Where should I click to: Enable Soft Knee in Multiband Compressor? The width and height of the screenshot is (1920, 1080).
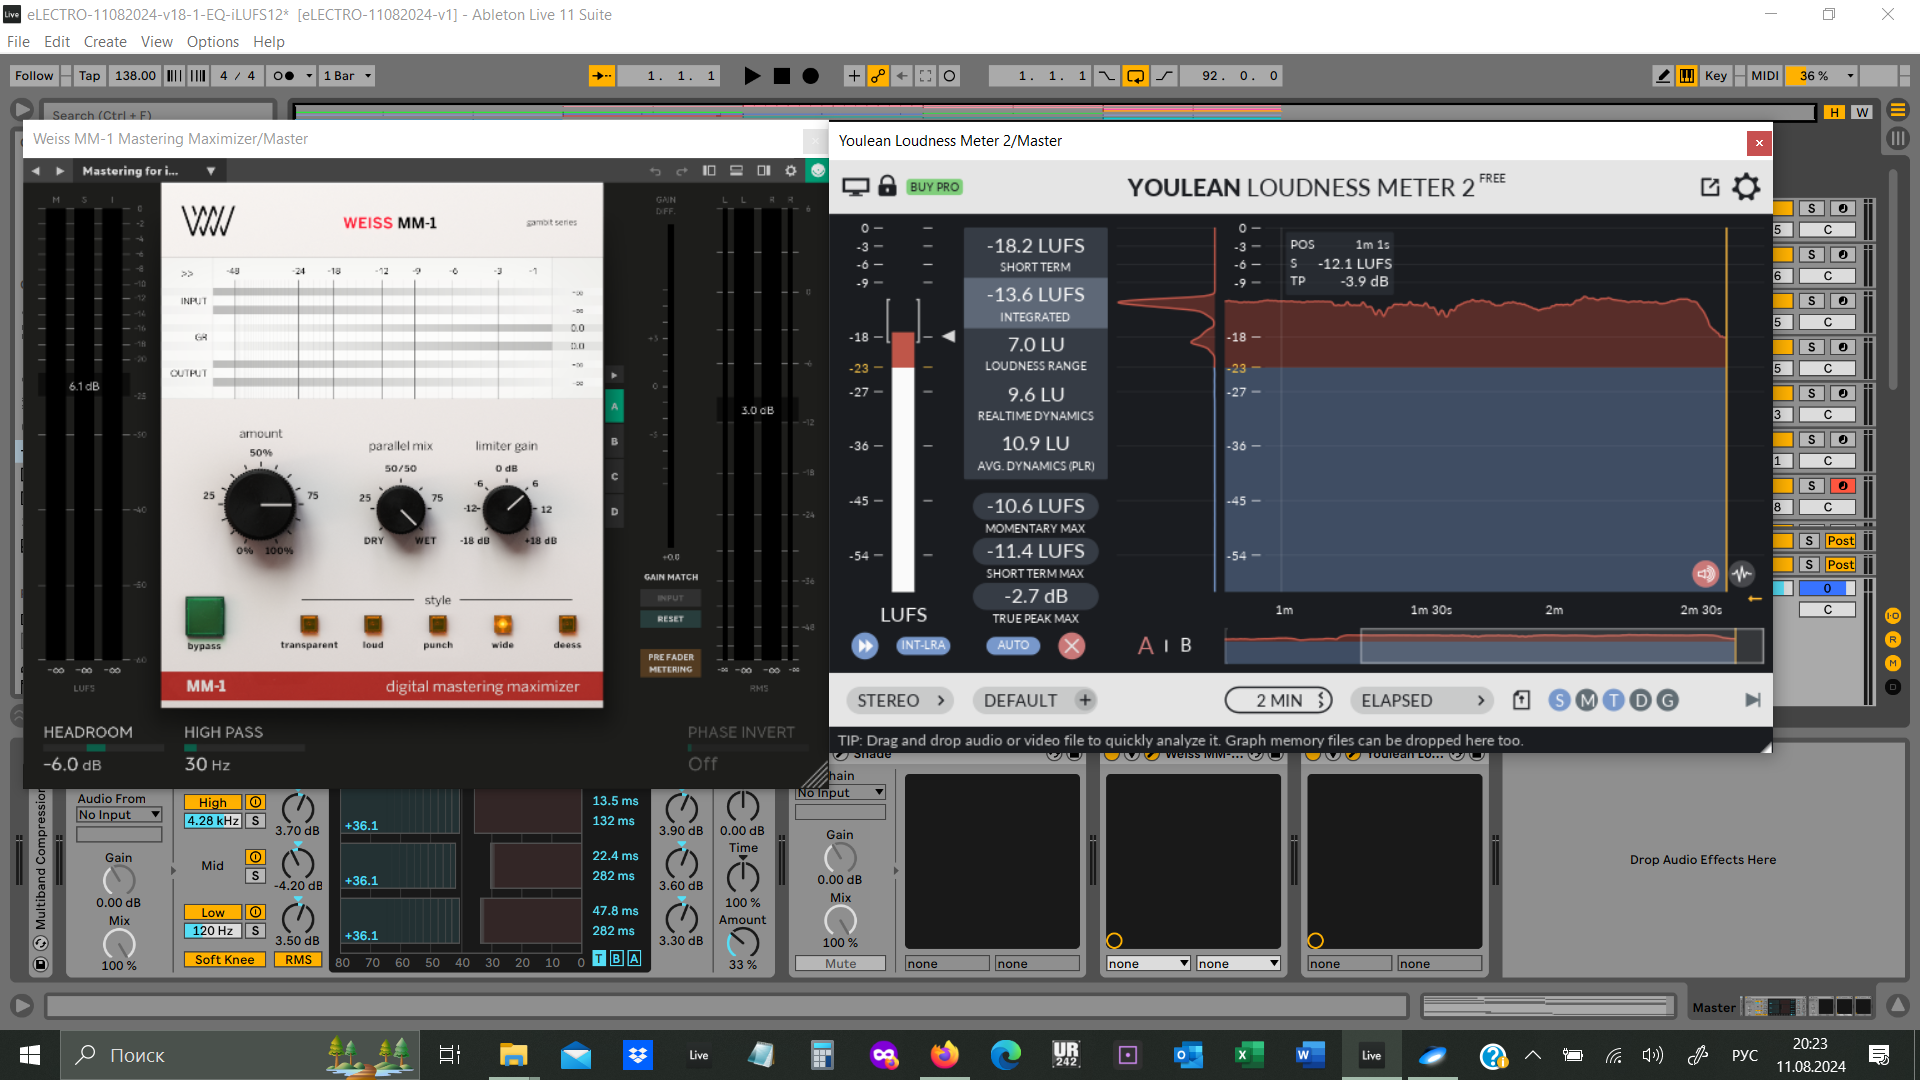(x=224, y=960)
